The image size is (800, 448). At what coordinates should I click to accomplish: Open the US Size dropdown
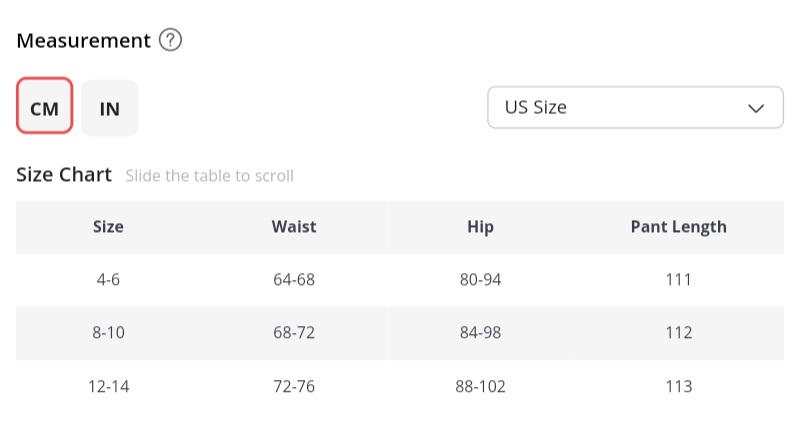click(x=634, y=107)
